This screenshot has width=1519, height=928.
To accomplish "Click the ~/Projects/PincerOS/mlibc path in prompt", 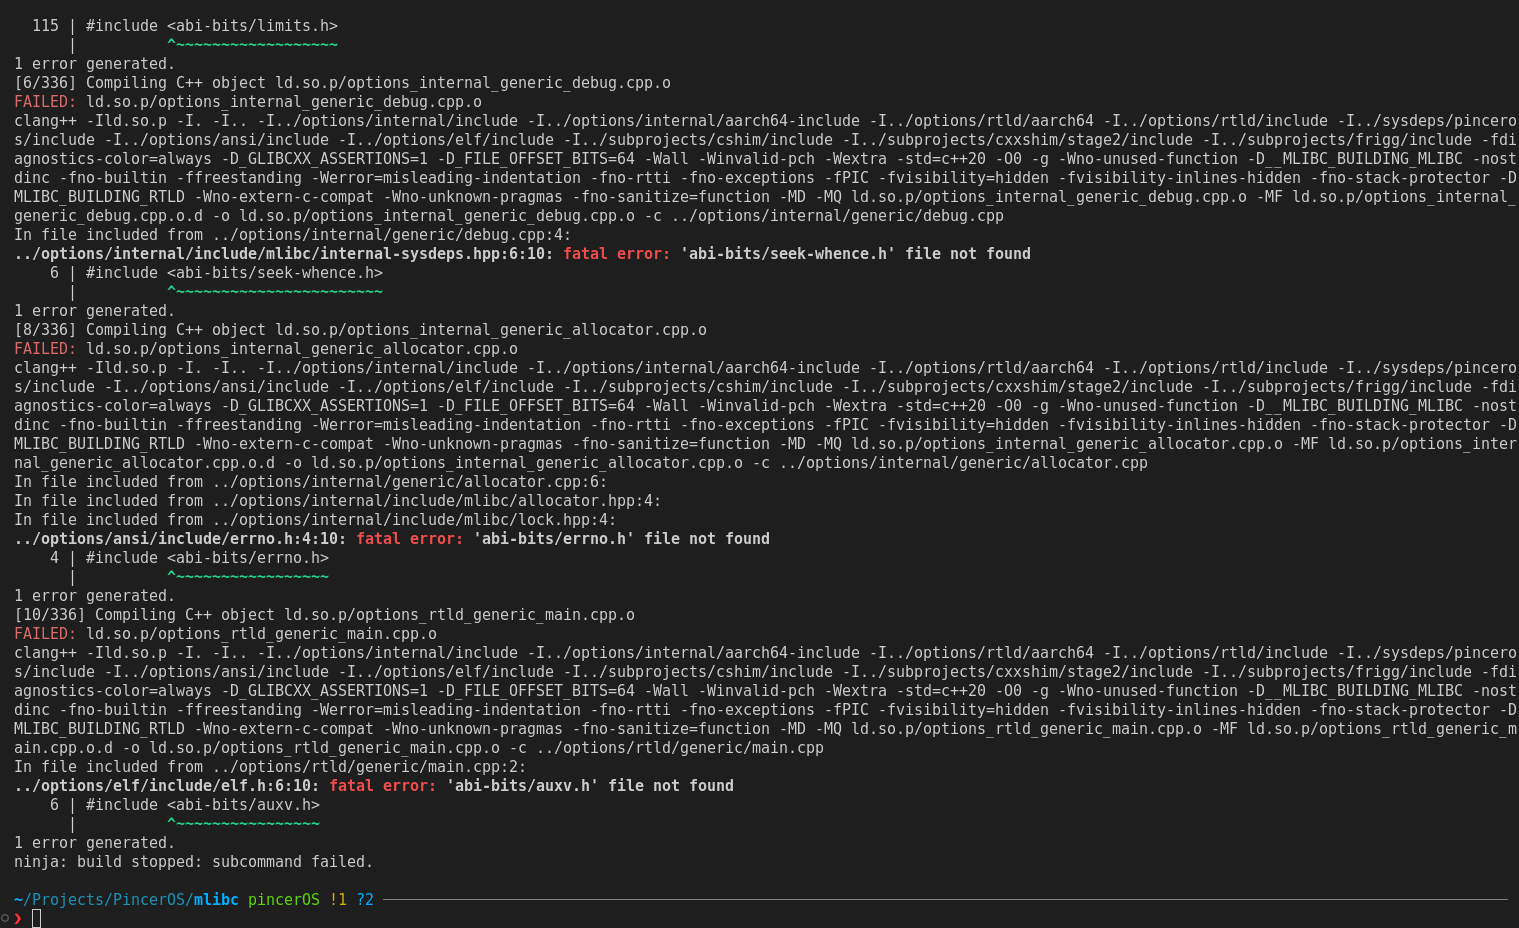I will [126, 899].
